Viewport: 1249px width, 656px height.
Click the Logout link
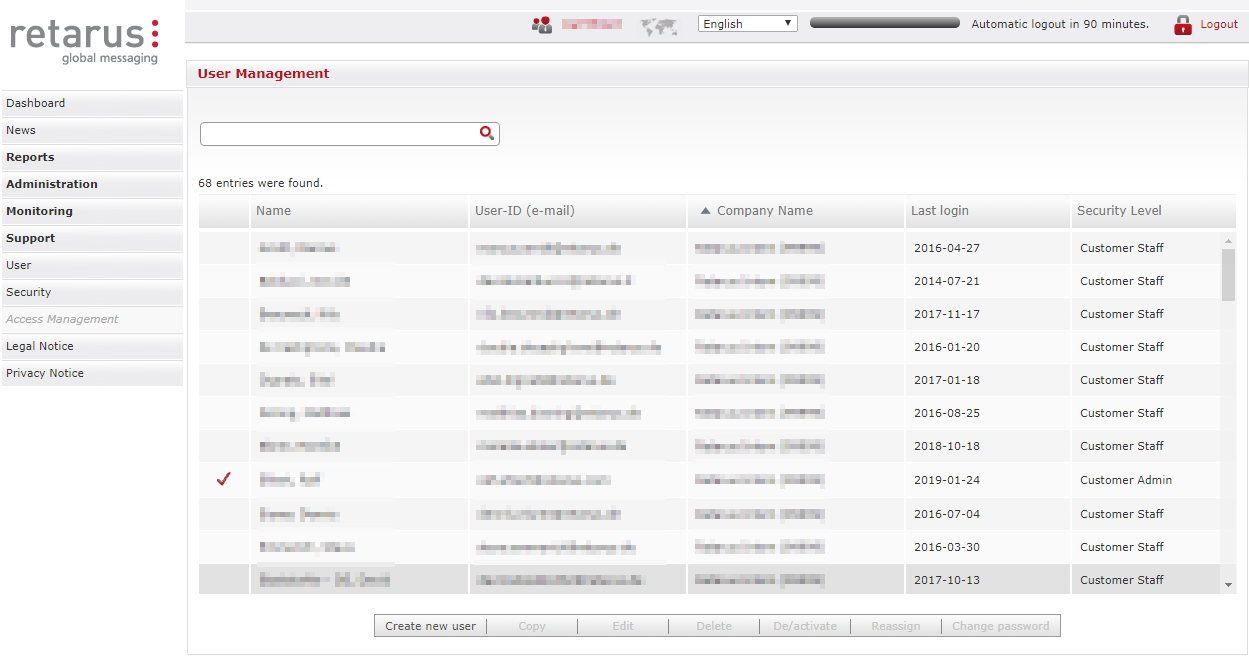(x=1219, y=24)
